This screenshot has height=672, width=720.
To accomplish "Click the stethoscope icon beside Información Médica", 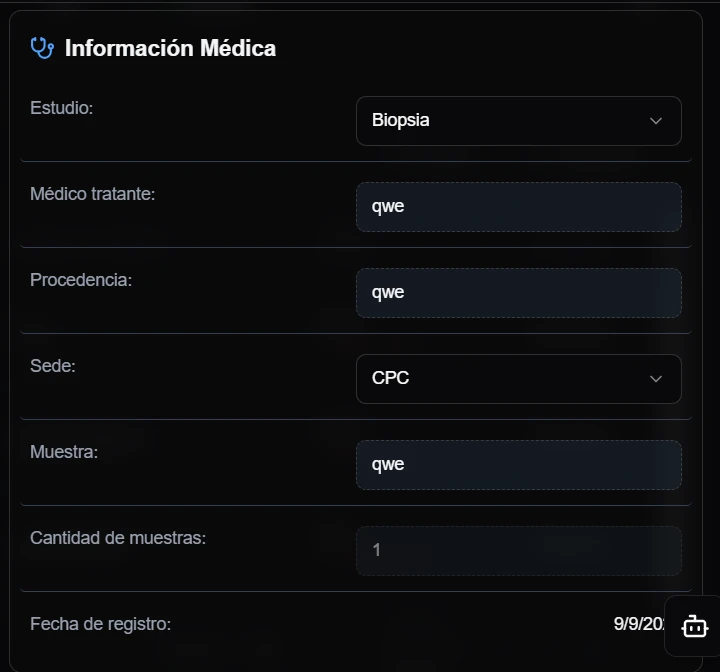I will tap(42, 47).
